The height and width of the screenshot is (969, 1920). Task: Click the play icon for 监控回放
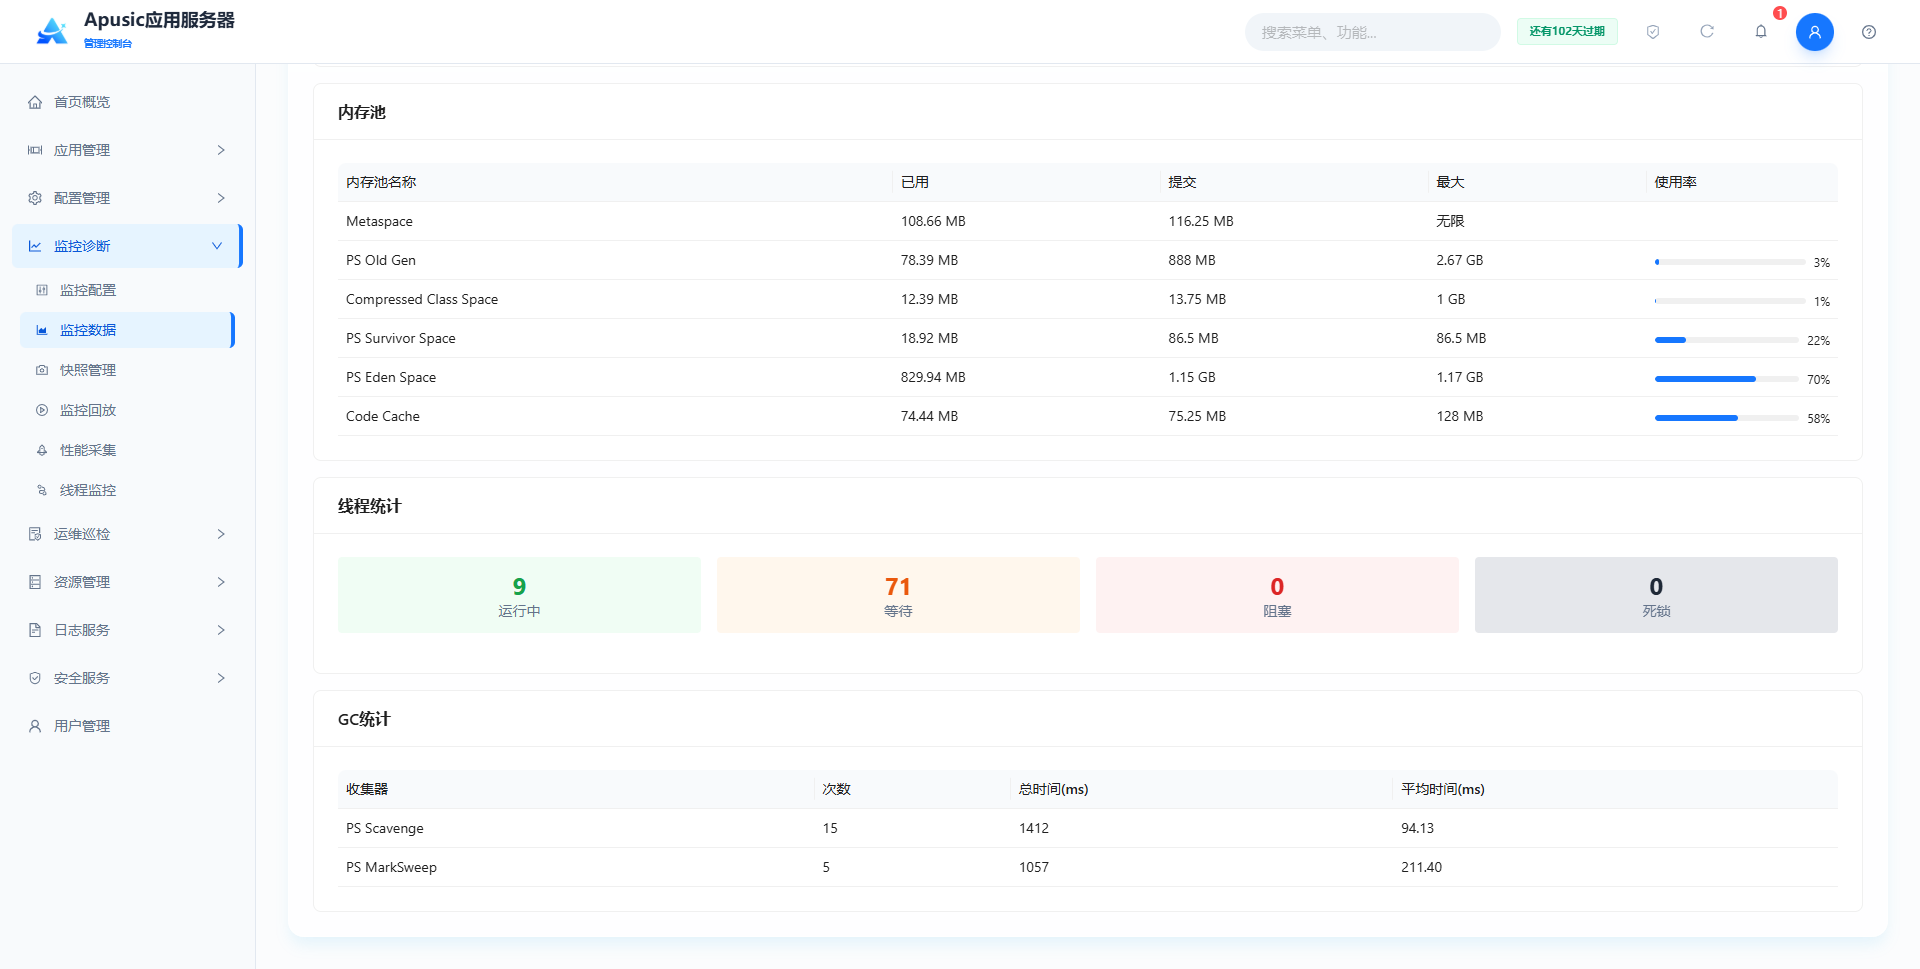click(42, 410)
